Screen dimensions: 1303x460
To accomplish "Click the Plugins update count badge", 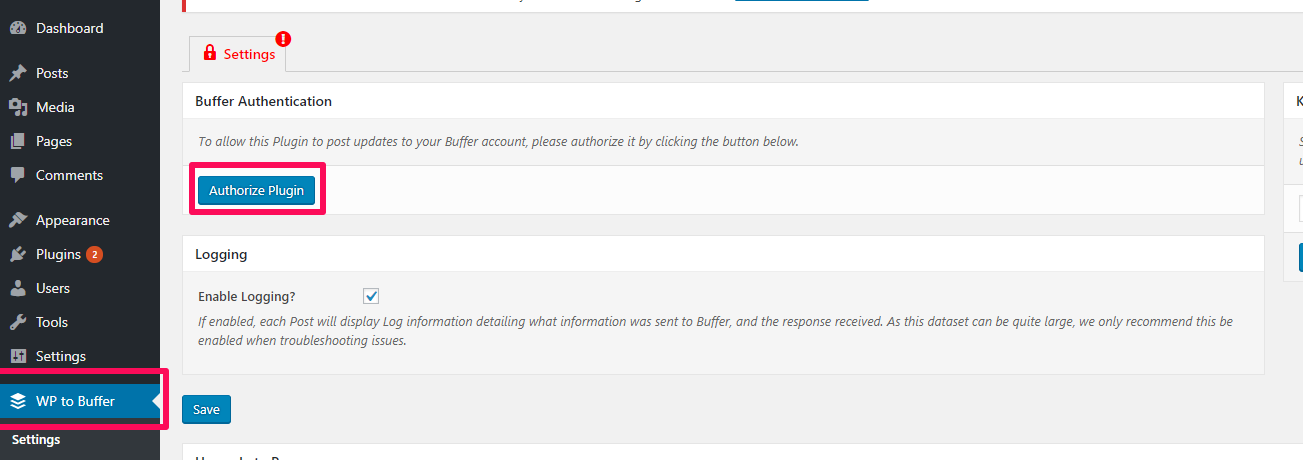I will click(94, 254).
